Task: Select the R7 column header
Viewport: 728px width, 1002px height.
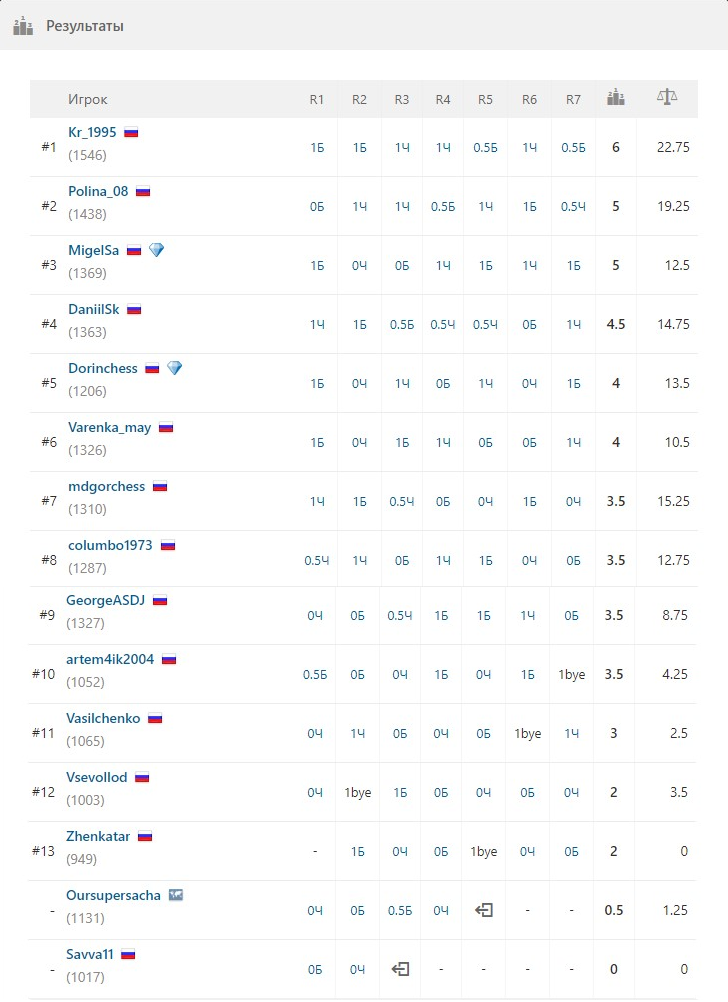Action: coord(573,100)
